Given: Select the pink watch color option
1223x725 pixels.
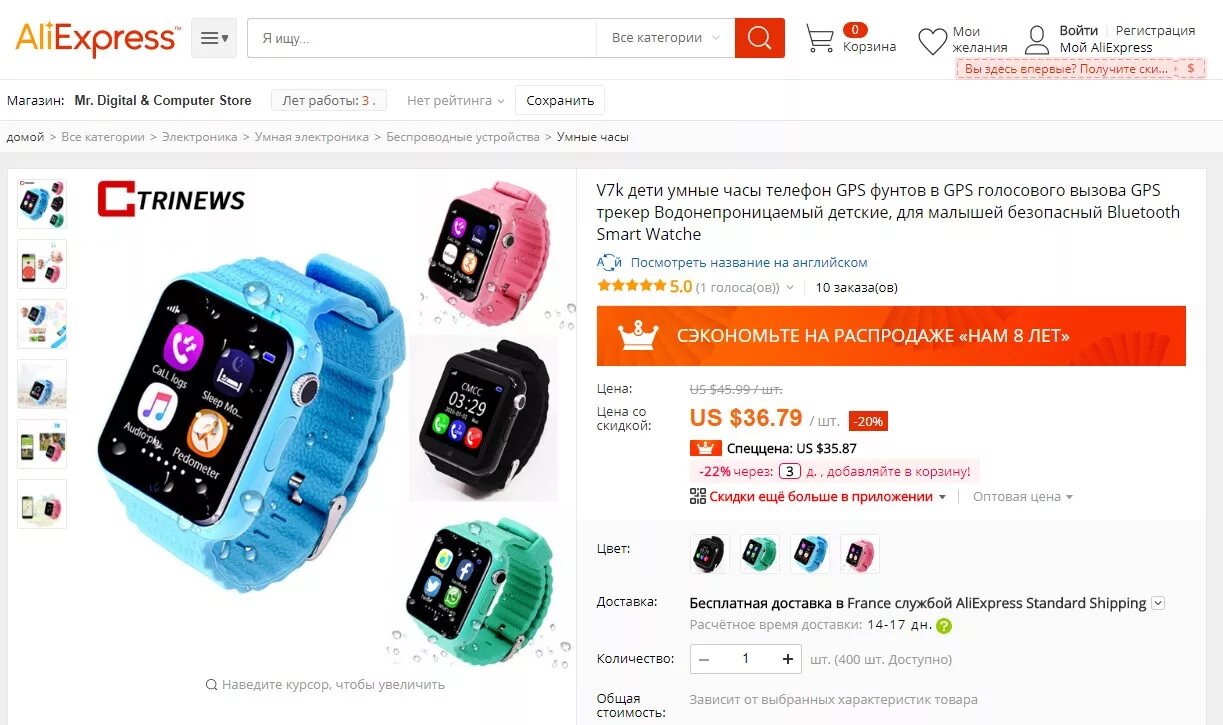Looking at the screenshot, I should pos(859,553).
